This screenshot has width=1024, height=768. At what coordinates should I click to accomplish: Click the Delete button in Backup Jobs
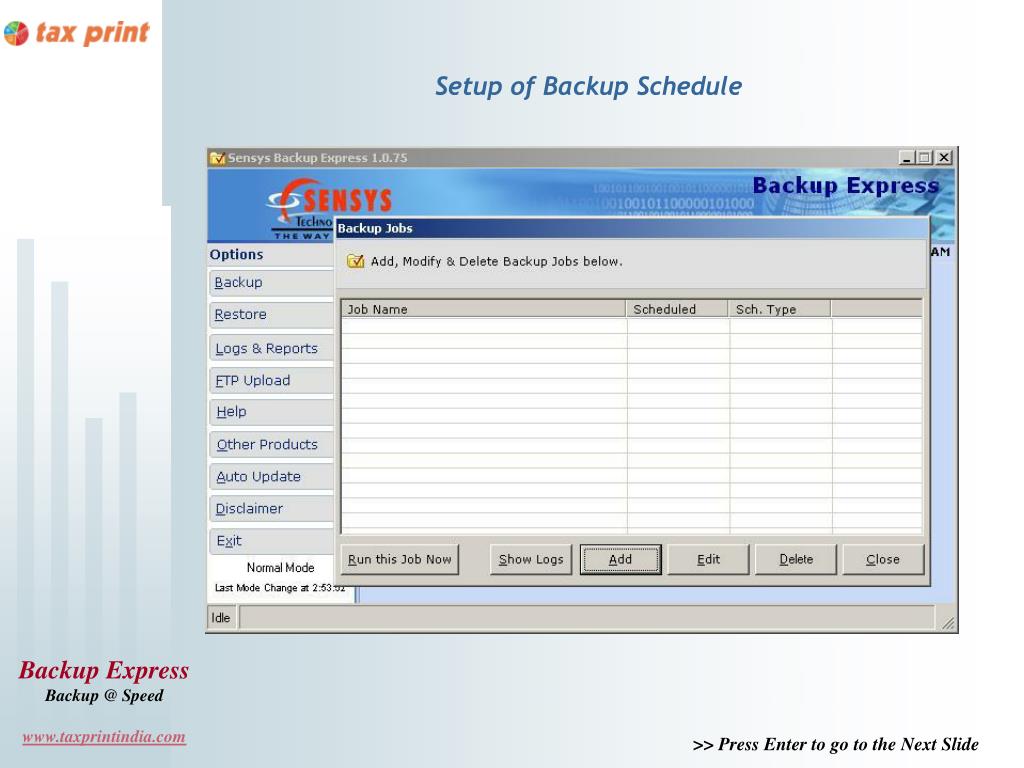tap(795, 560)
